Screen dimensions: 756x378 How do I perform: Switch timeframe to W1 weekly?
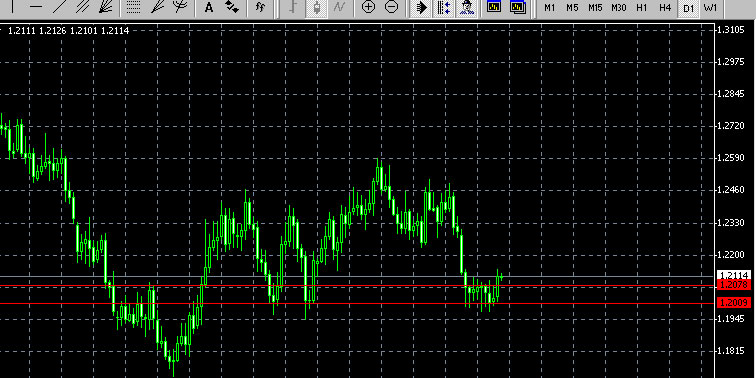711,8
